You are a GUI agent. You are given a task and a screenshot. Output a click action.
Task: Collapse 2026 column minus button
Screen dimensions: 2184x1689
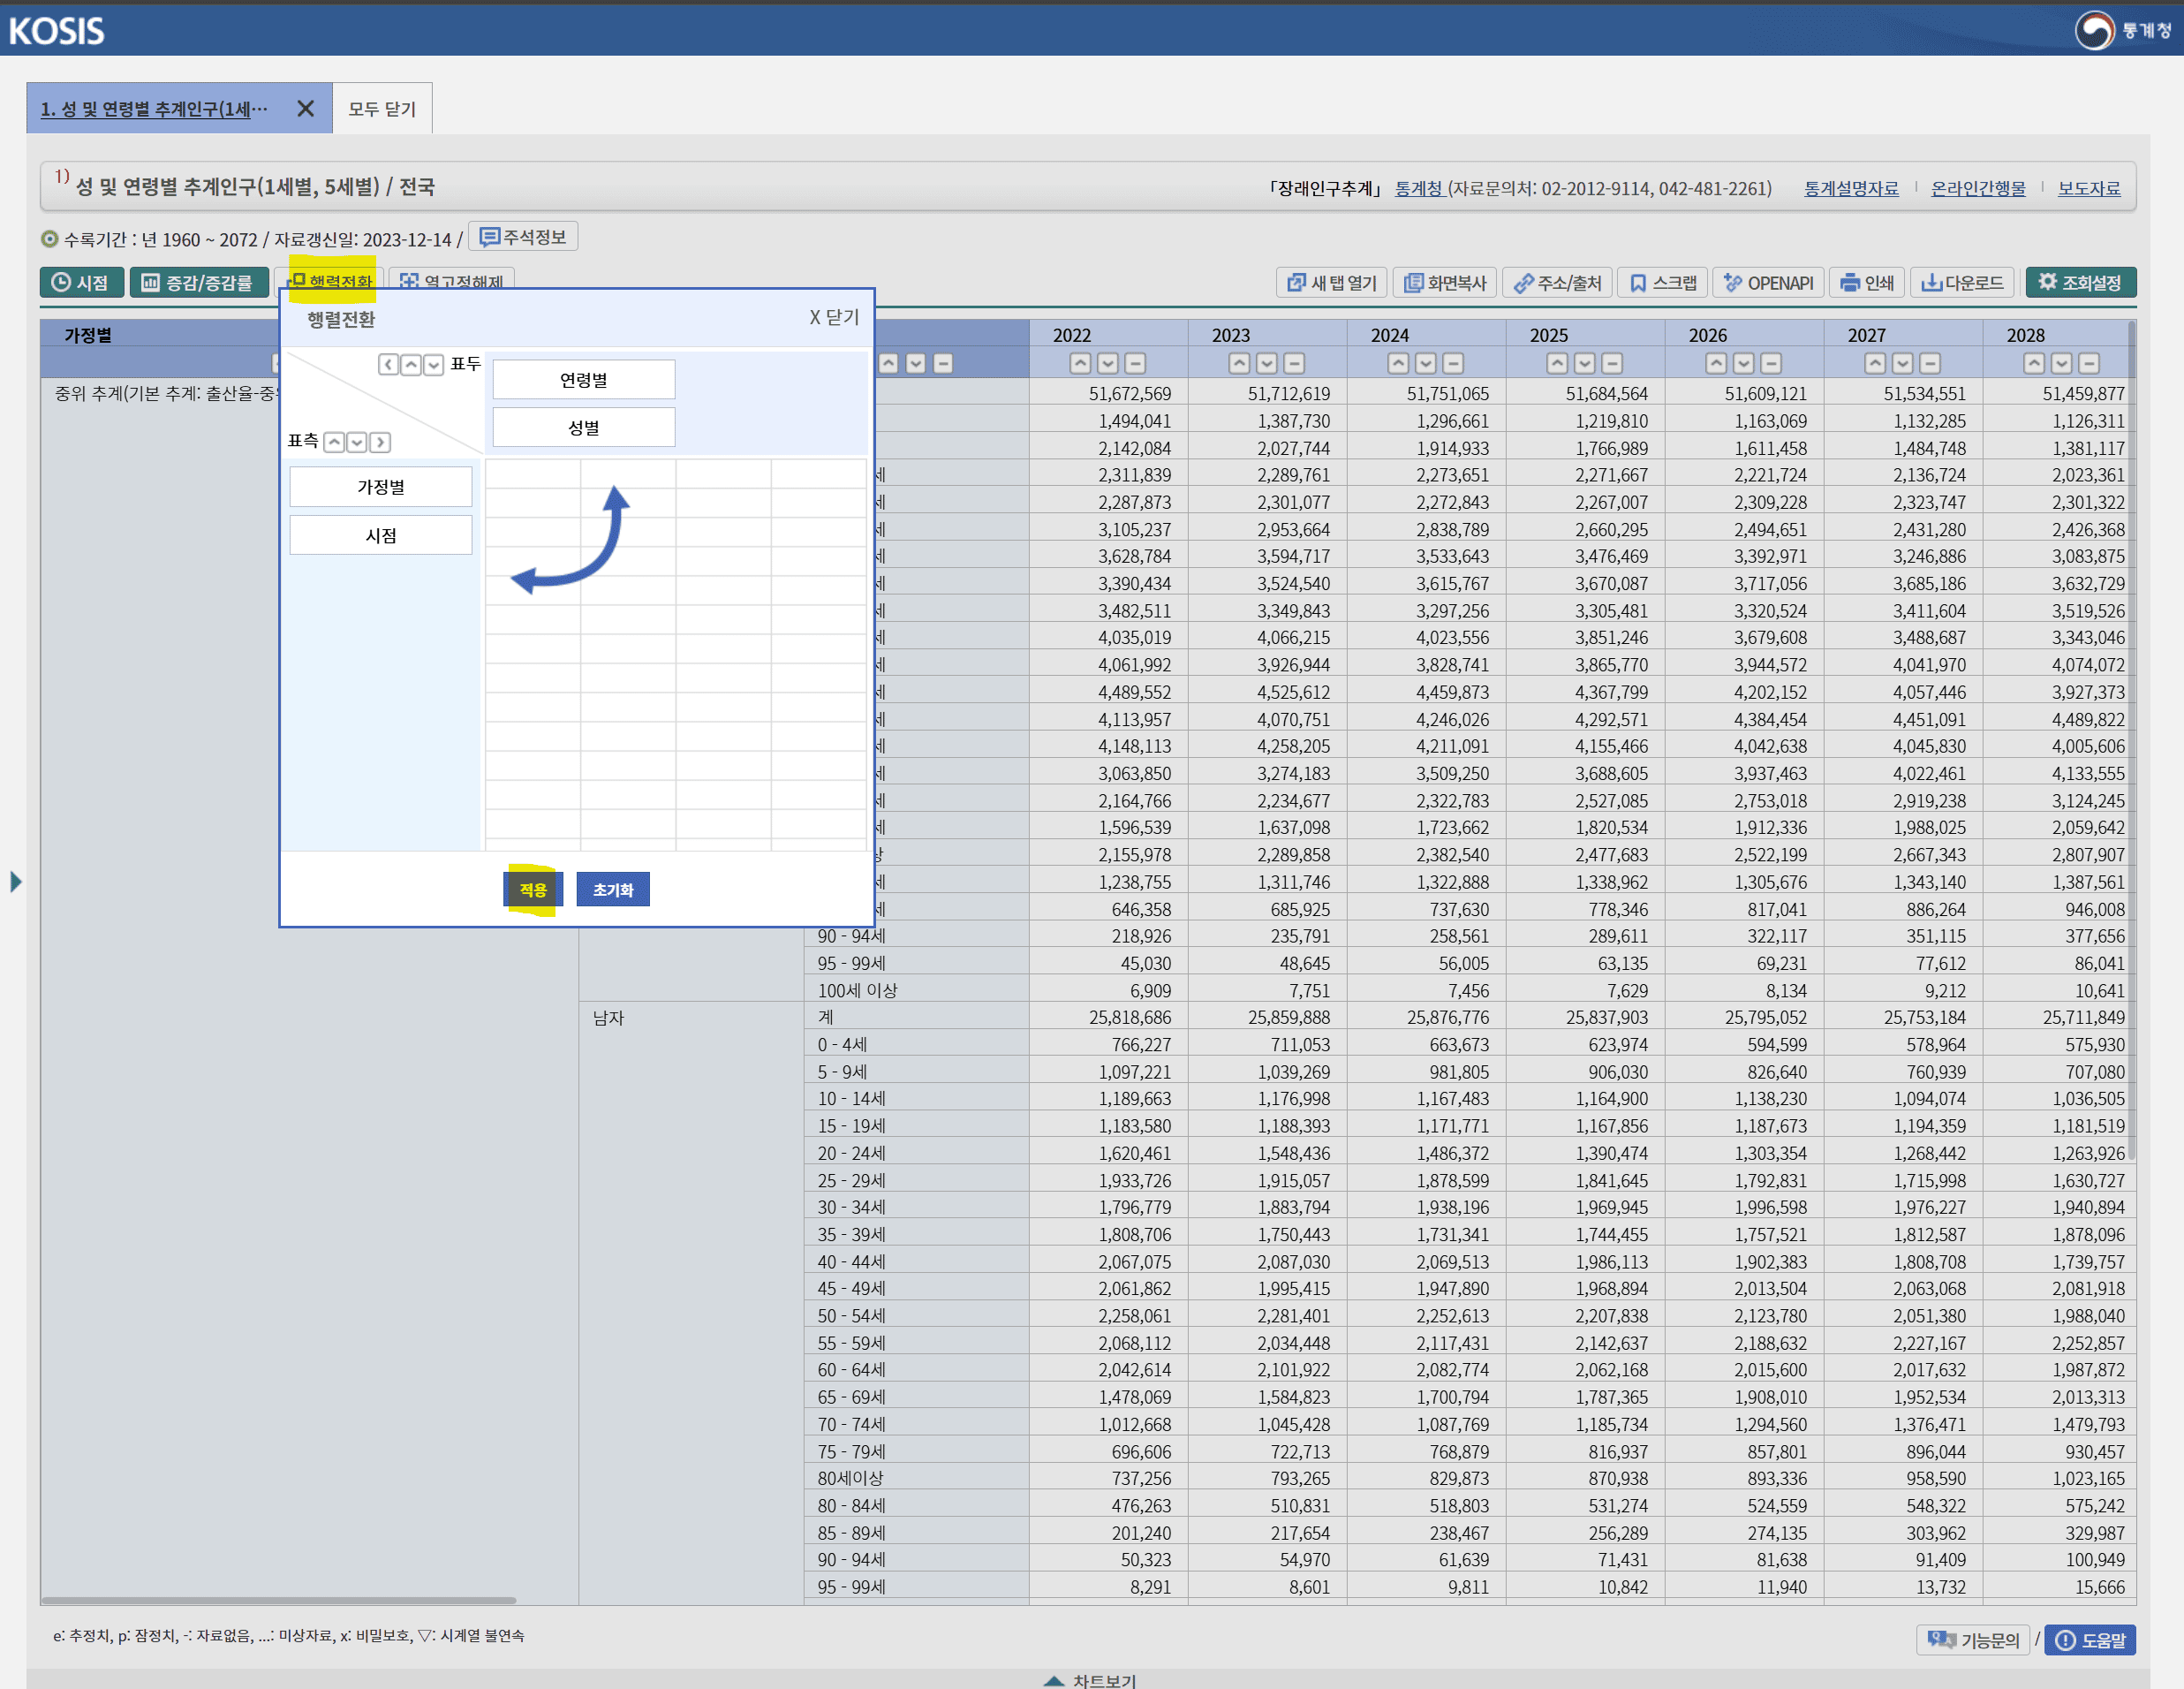[x=1771, y=364]
